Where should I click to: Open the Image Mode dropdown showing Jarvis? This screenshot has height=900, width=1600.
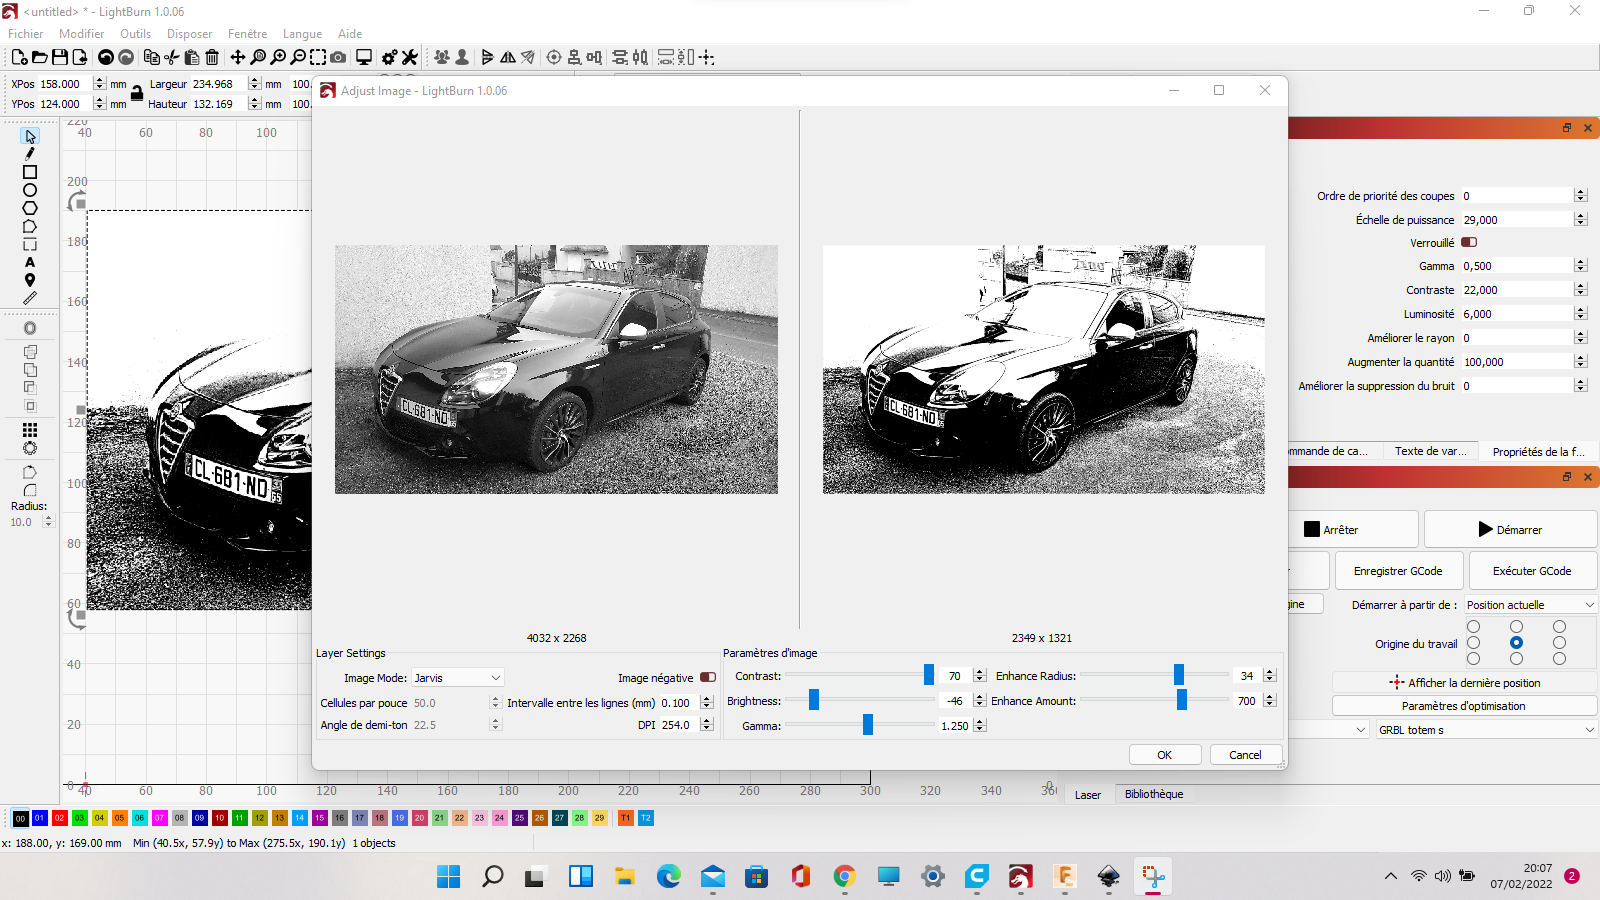point(457,677)
